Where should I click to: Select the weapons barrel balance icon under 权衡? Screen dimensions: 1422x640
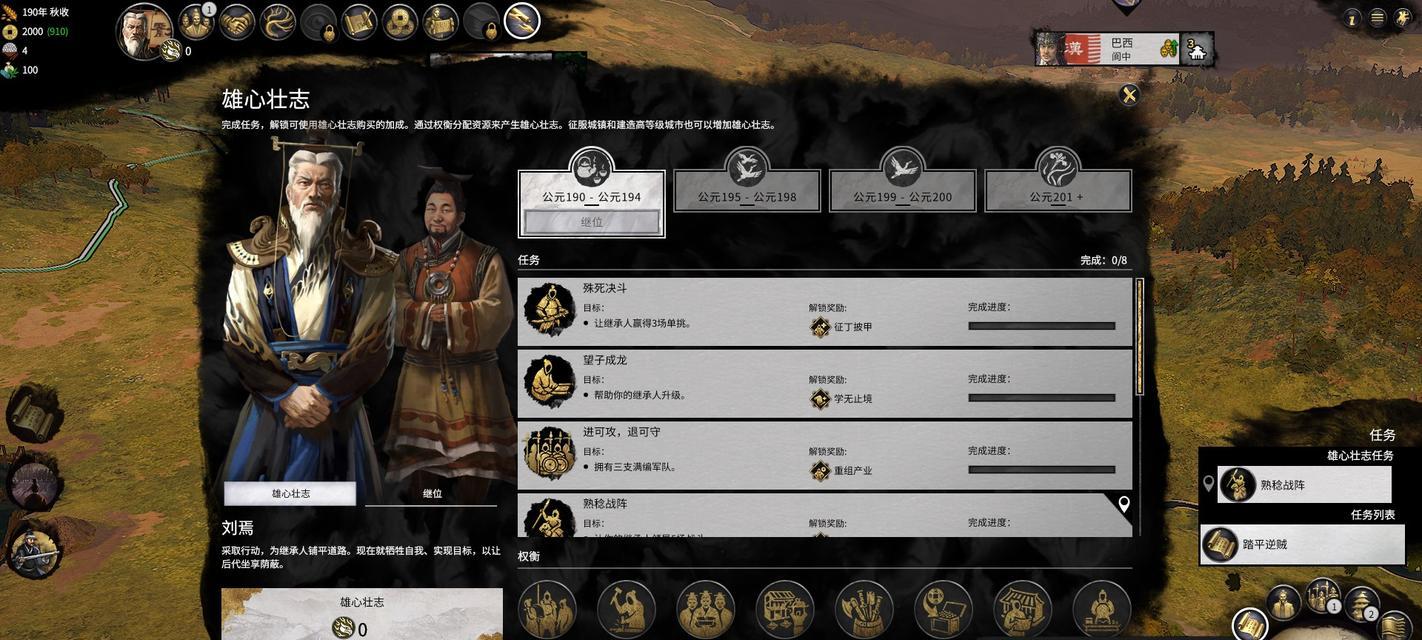coord(864,609)
